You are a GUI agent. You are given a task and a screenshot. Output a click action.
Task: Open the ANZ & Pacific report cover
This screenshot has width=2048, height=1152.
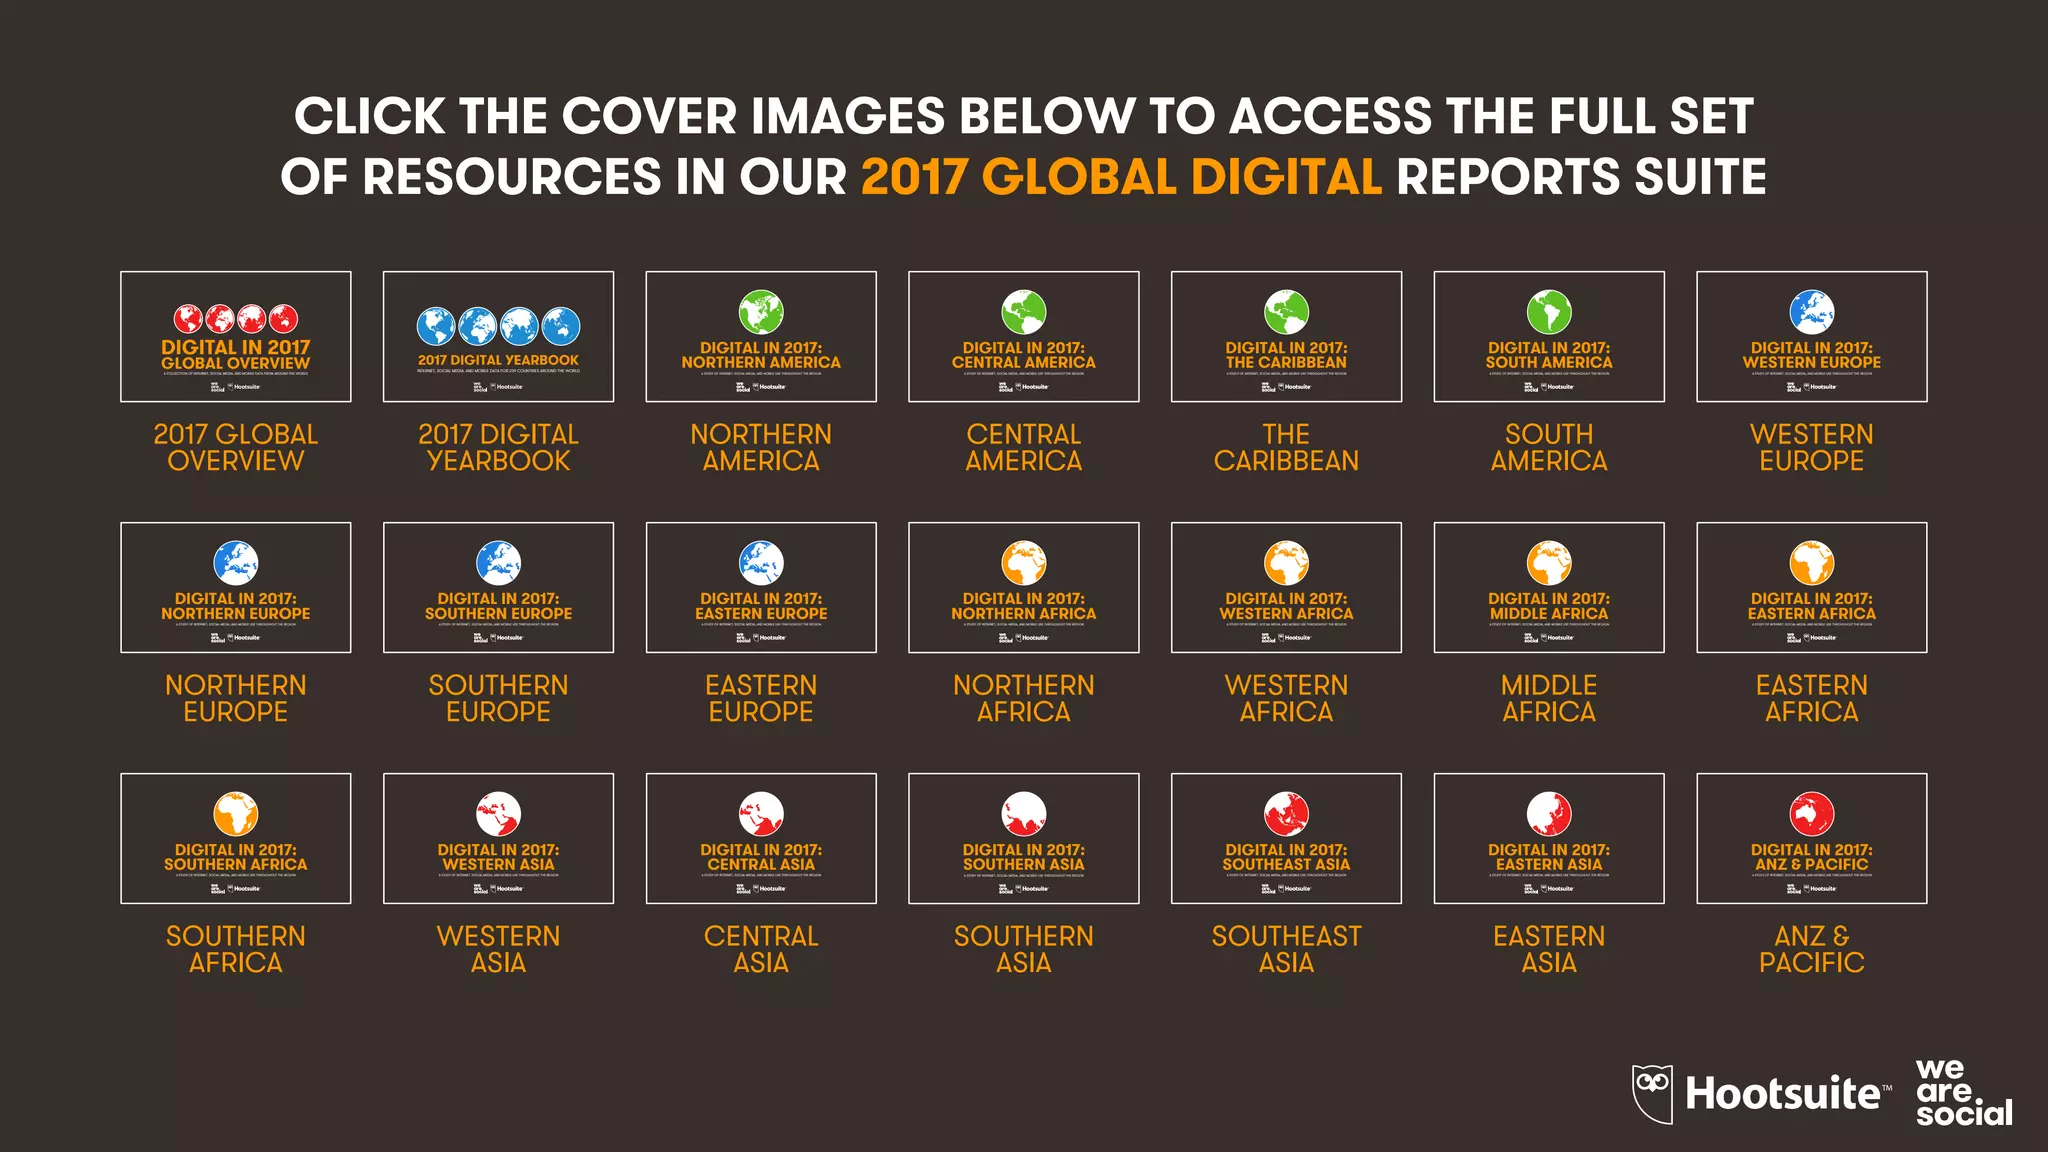coord(1812,839)
